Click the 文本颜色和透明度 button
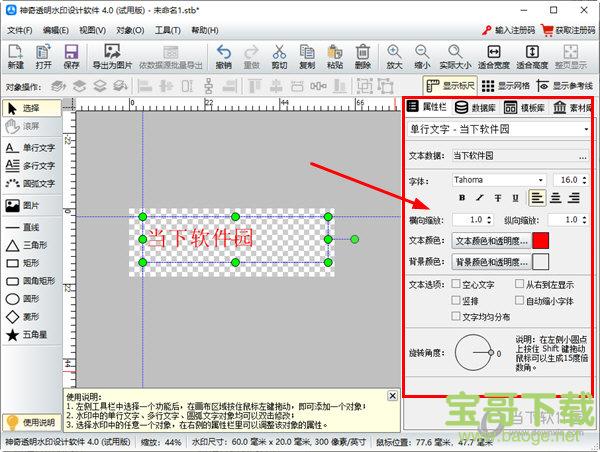600x452 pixels. pyautogui.click(x=491, y=241)
